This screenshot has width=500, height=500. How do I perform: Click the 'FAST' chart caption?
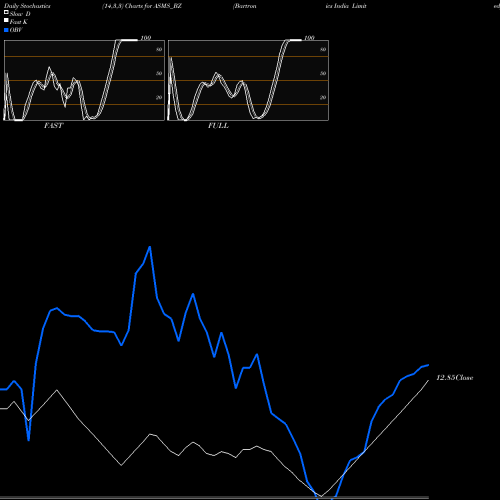coord(53,126)
